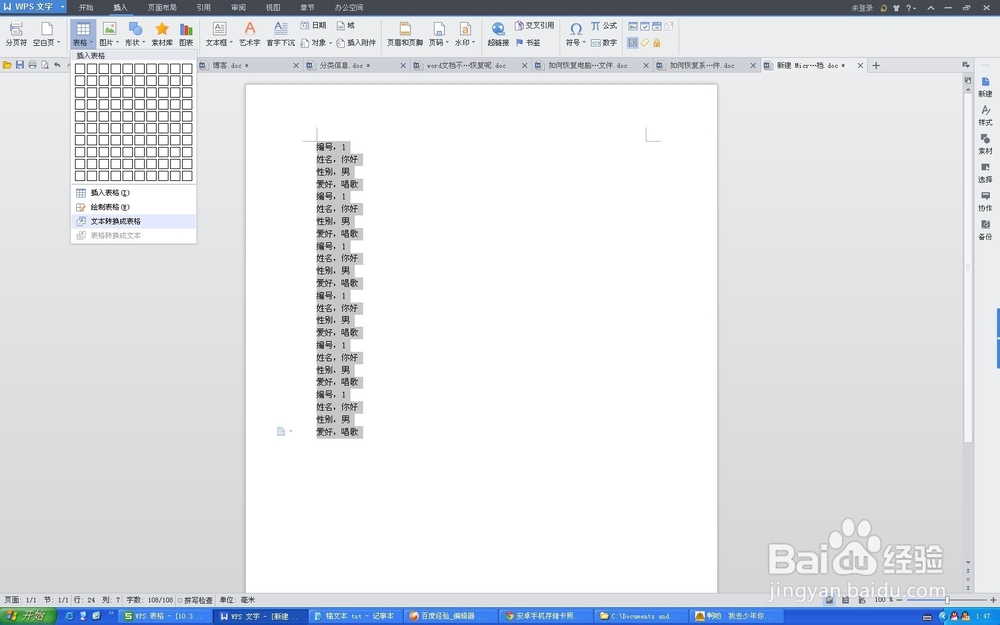The width and height of the screenshot is (1000, 625).
Task: Expand the 图片 dropdown arrow
Action: (117, 43)
